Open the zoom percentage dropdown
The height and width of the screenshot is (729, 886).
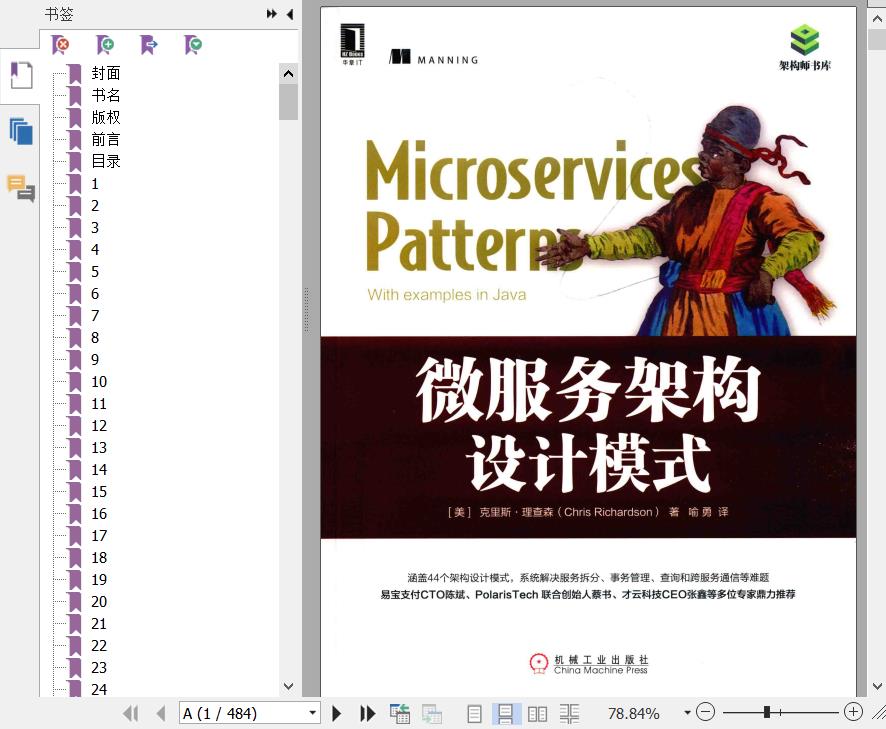pyautogui.click(x=687, y=713)
